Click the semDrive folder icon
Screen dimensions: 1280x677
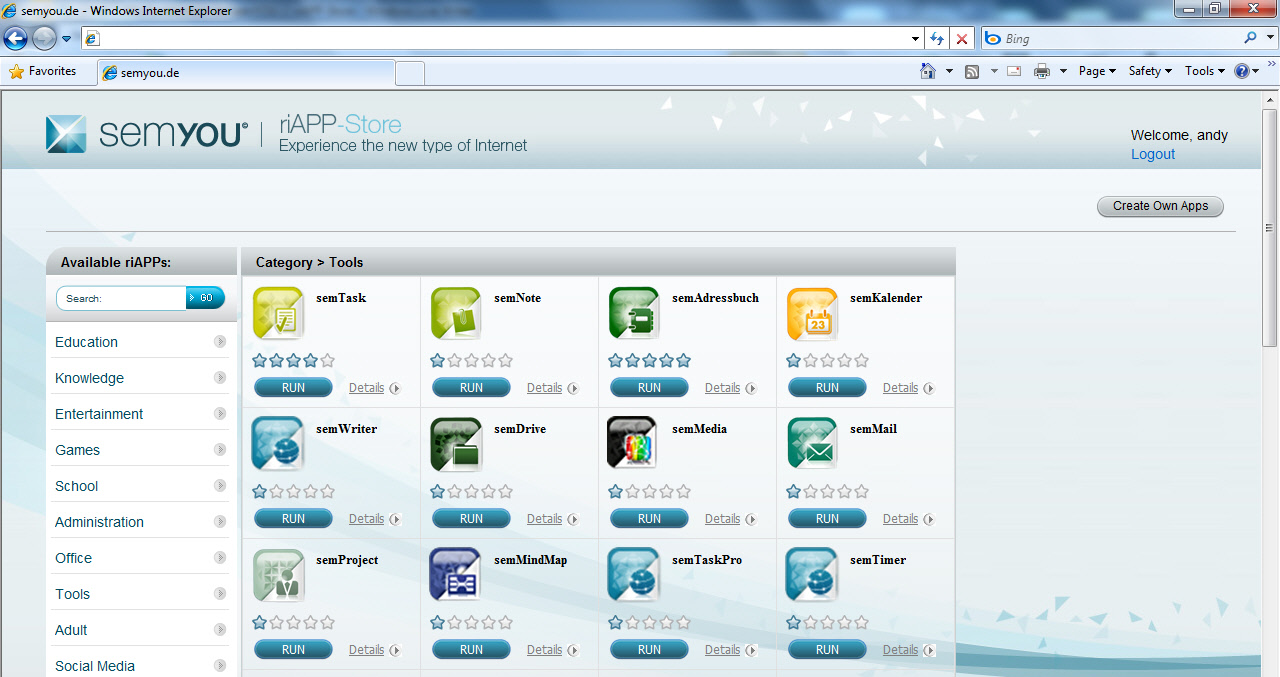tap(456, 444)
